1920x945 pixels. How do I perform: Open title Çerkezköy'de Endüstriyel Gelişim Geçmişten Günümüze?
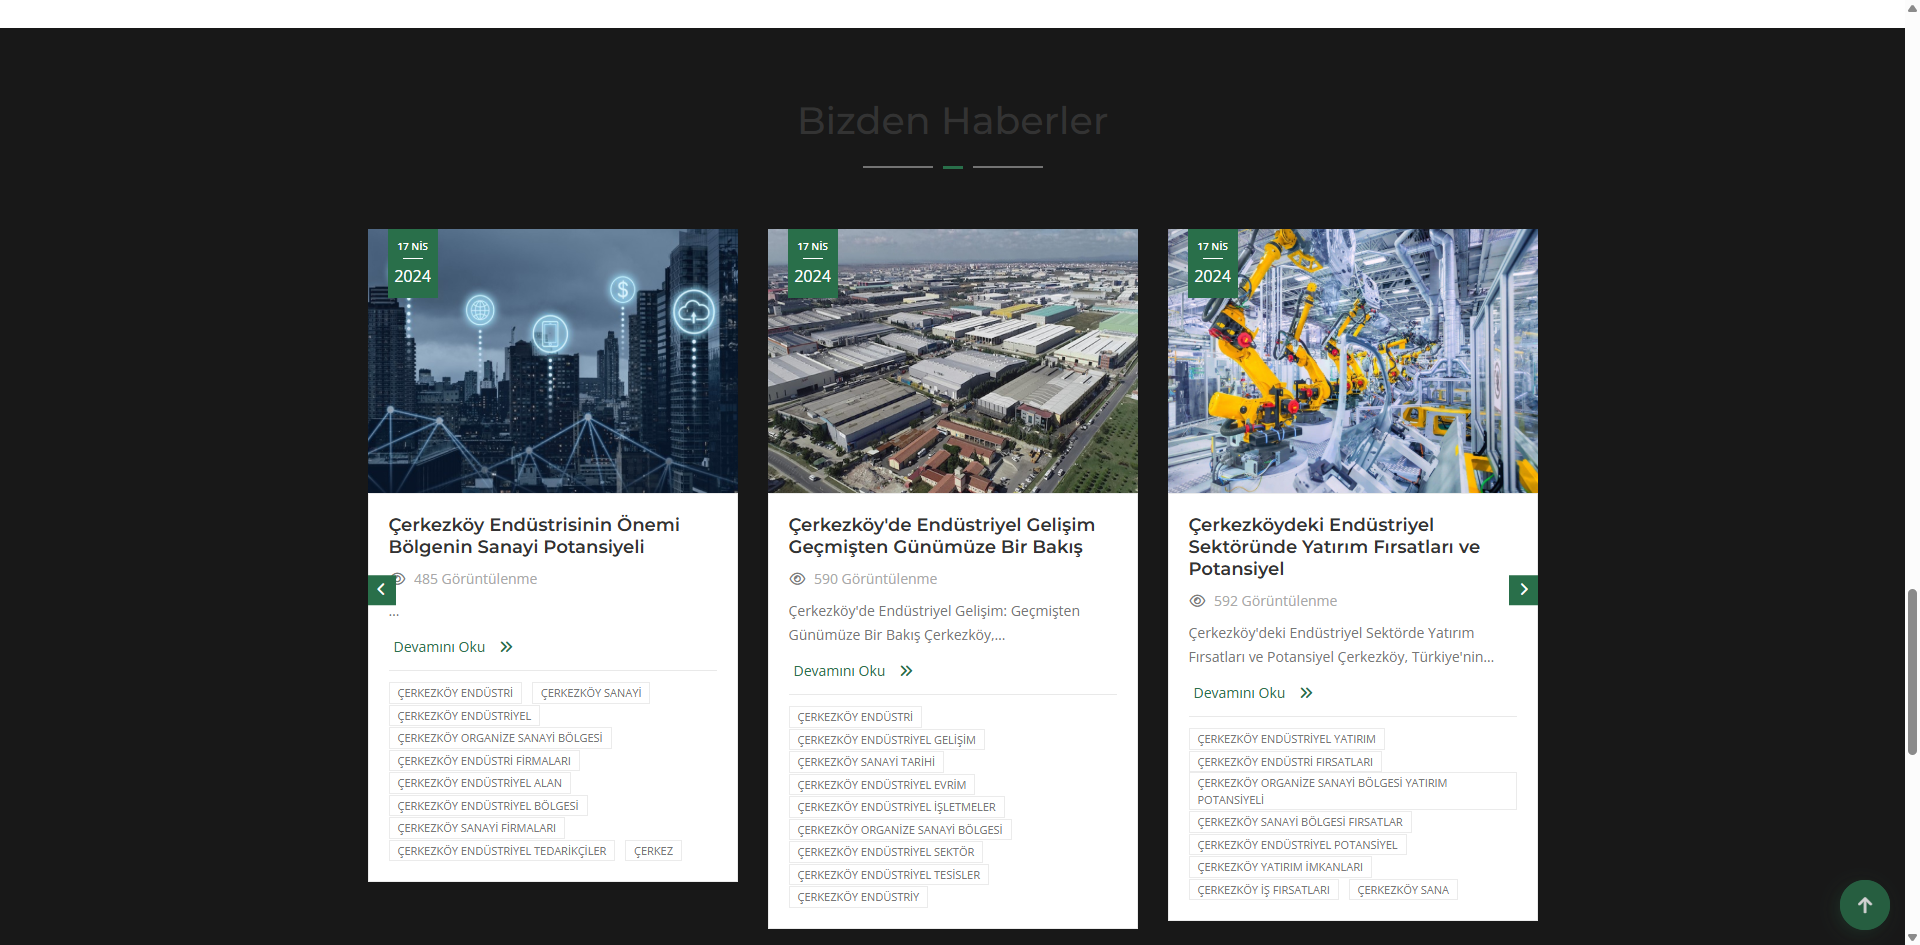[941, 536]
